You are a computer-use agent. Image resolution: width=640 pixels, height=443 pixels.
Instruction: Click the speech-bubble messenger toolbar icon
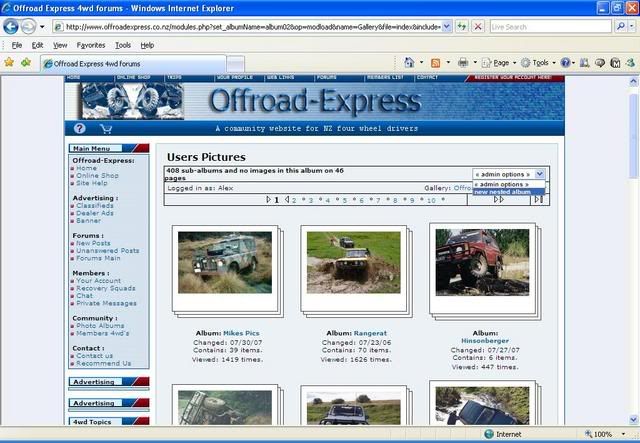[600, 63]
